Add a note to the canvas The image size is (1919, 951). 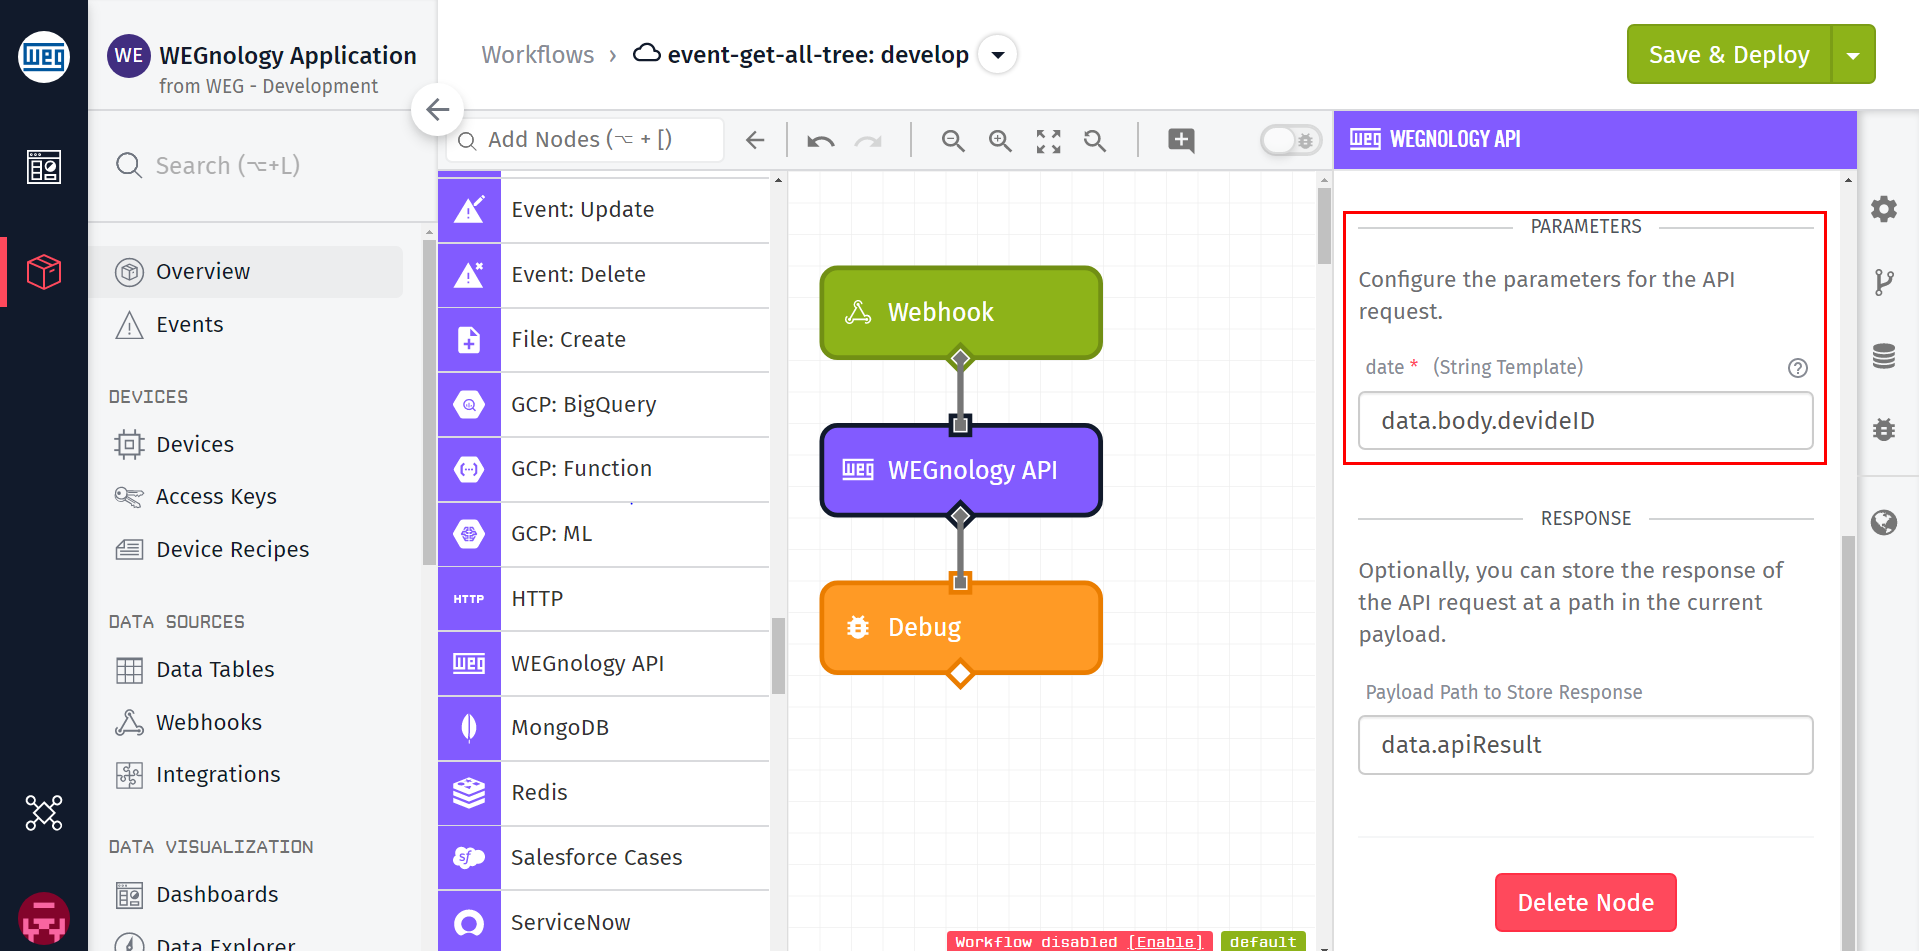1181,140
